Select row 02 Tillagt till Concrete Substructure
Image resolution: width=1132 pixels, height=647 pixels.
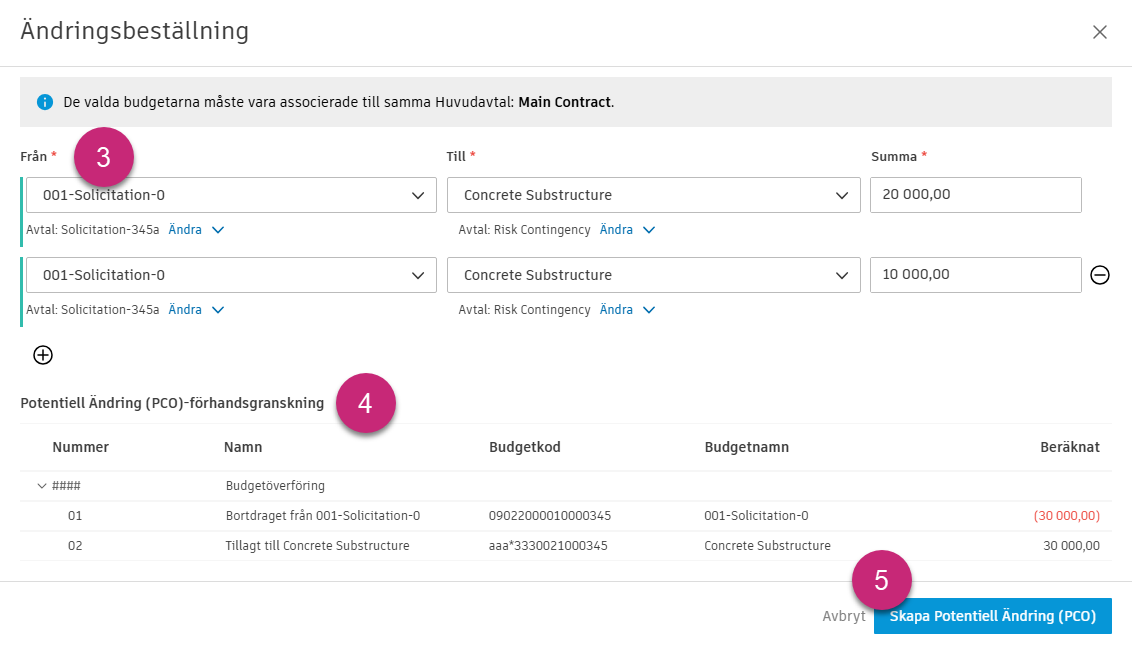[318, 546]
